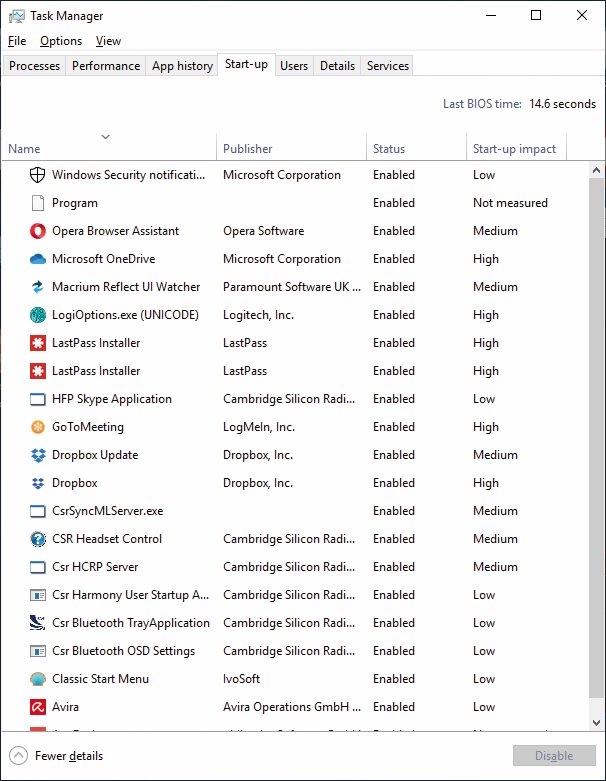Click the sort chevron above Name column
This screenshot has width=606, height=781.
[x=106, y=136]
